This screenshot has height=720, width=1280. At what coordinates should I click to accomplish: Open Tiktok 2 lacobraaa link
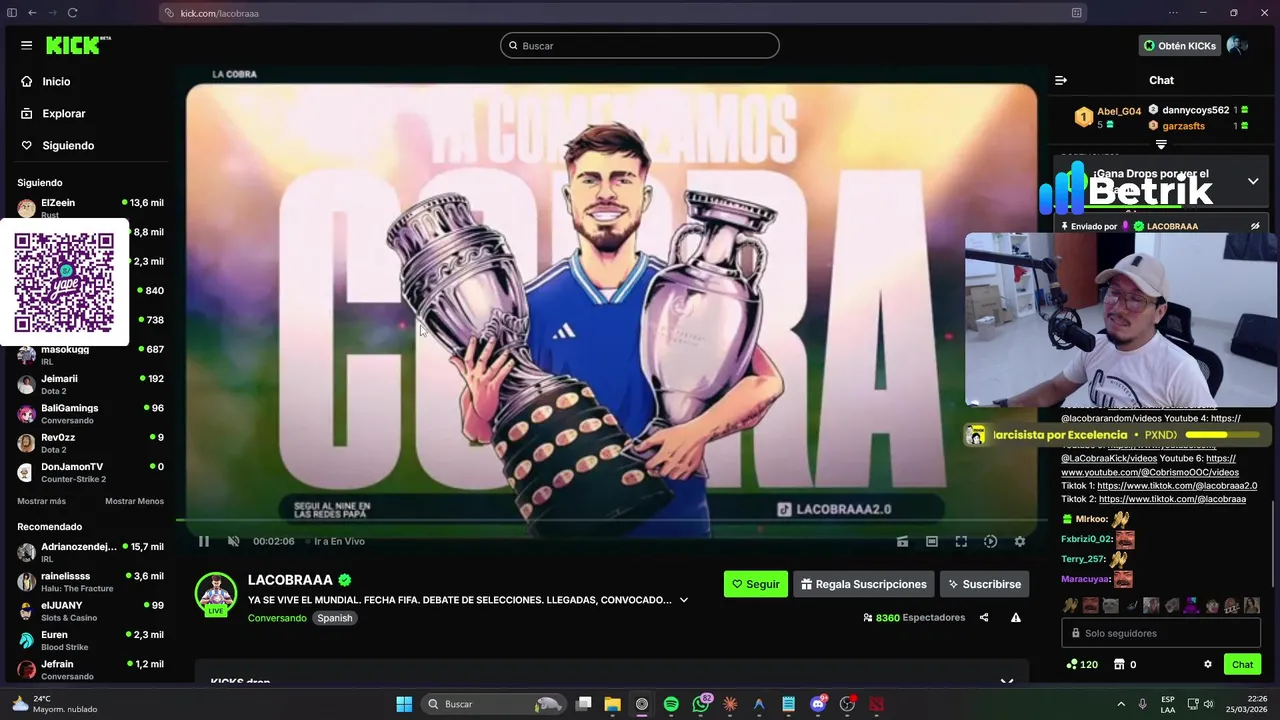1172,499
